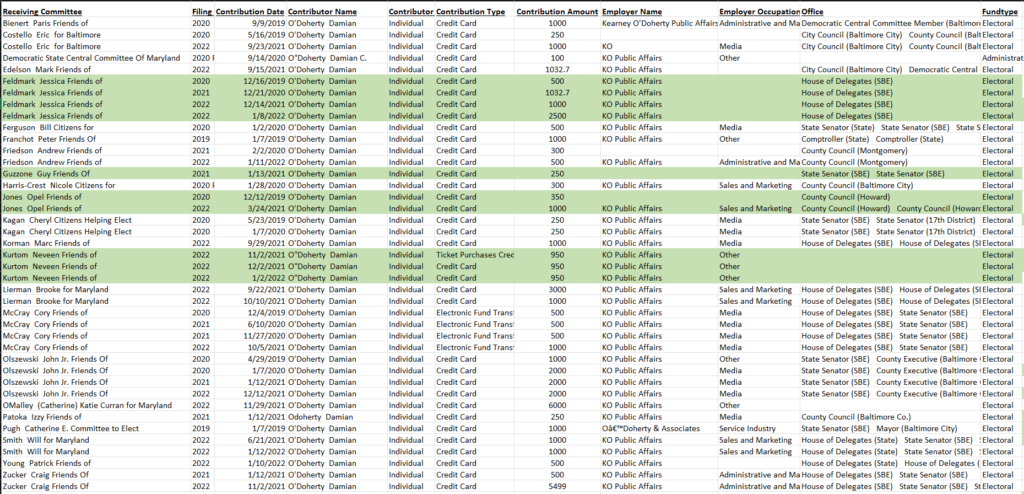Select the Contribution Date column header
The image size is (1024, 494).
coord(250,12)
